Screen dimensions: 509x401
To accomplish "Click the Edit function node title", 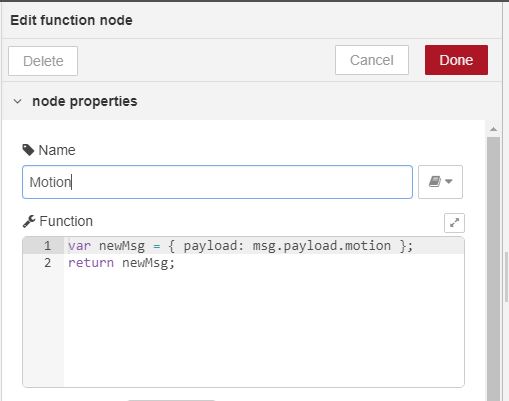I will (71, 20).
